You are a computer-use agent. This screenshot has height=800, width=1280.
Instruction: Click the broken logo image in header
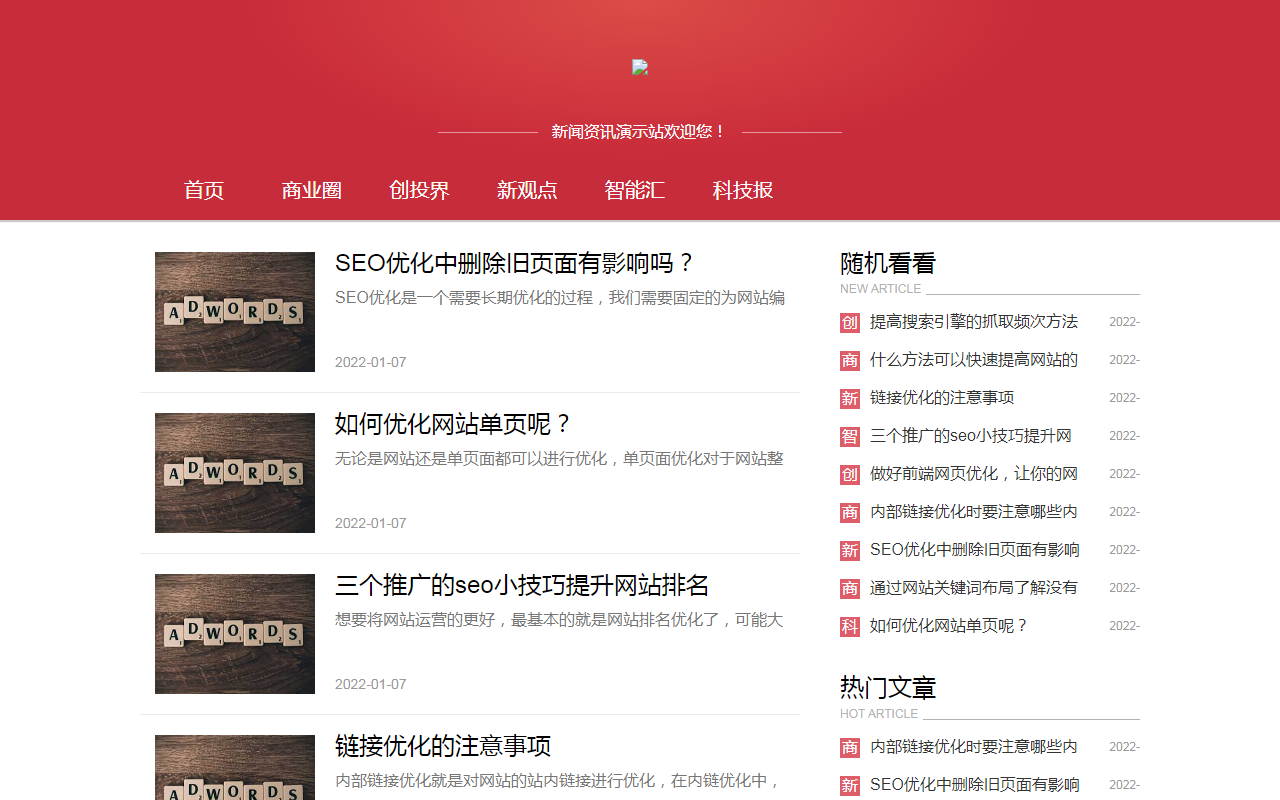coord(640,67)
